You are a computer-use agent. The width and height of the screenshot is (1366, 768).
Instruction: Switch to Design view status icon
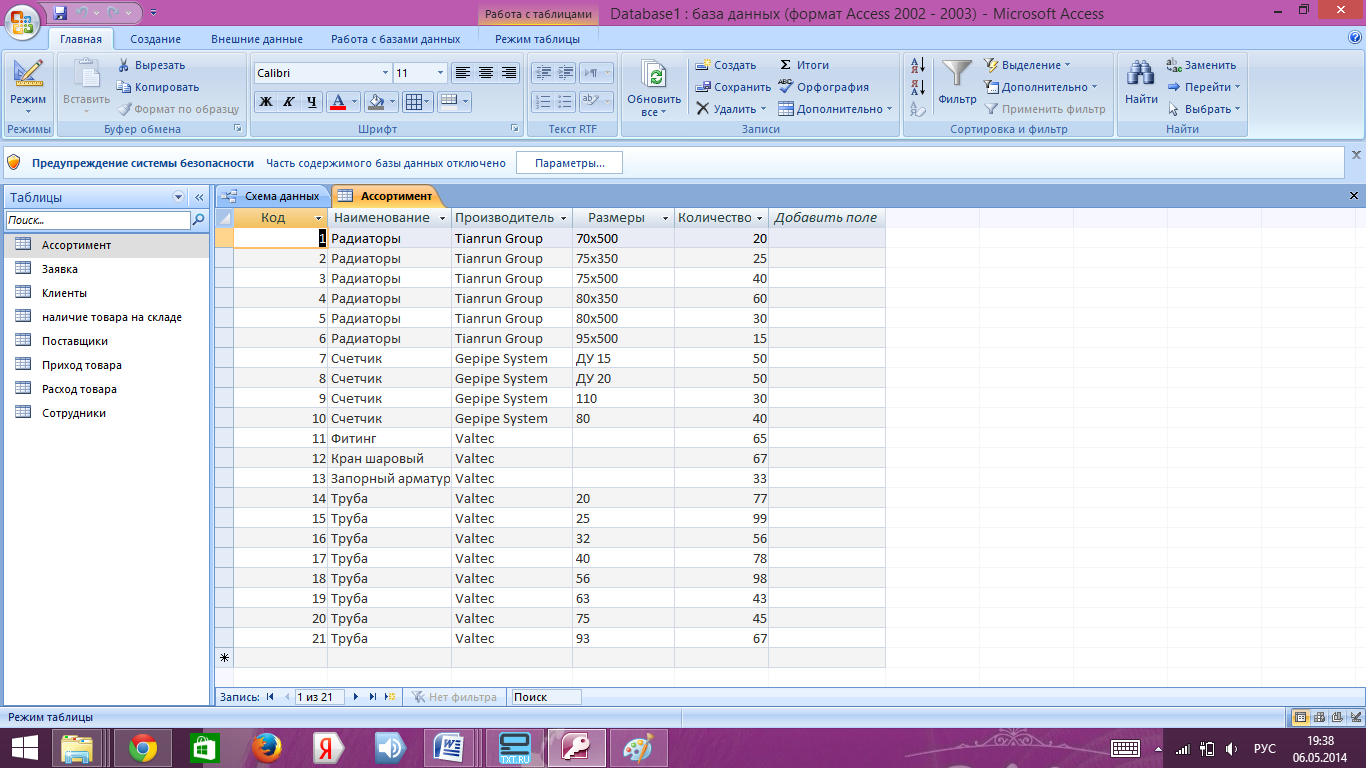click(1354, 717)
